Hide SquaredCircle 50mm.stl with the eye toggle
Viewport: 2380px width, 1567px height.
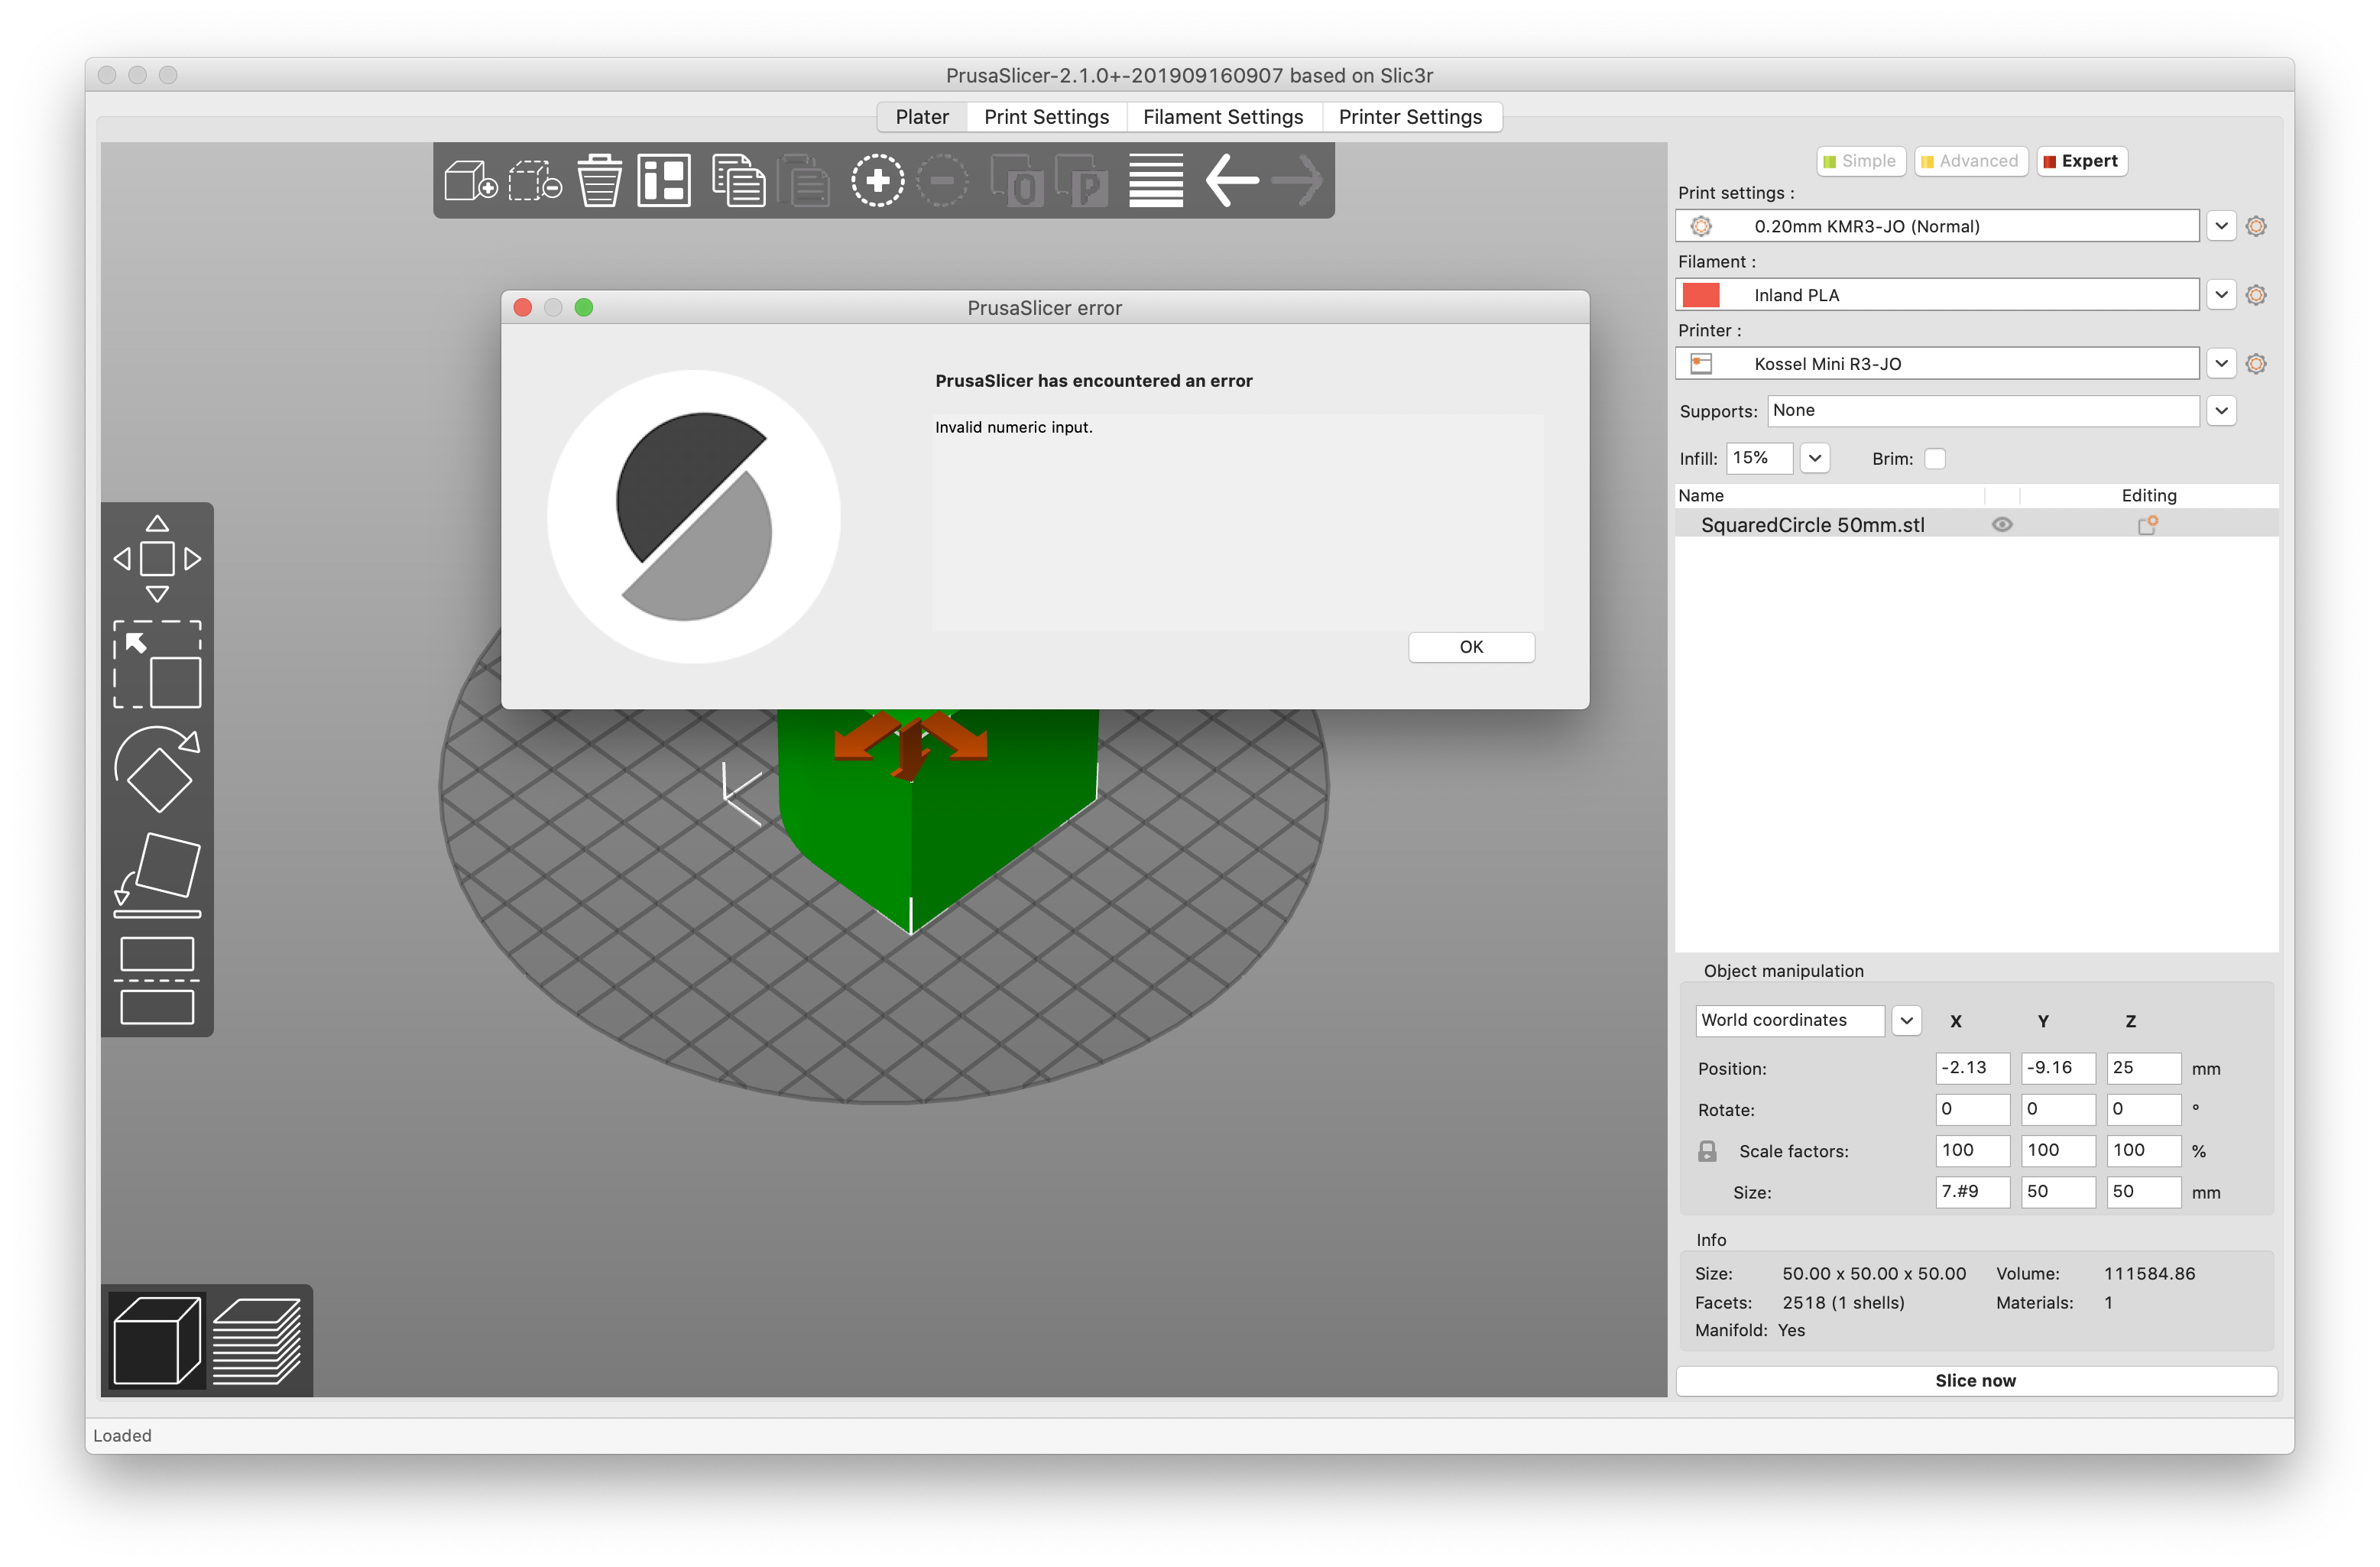pos(2003,524)
